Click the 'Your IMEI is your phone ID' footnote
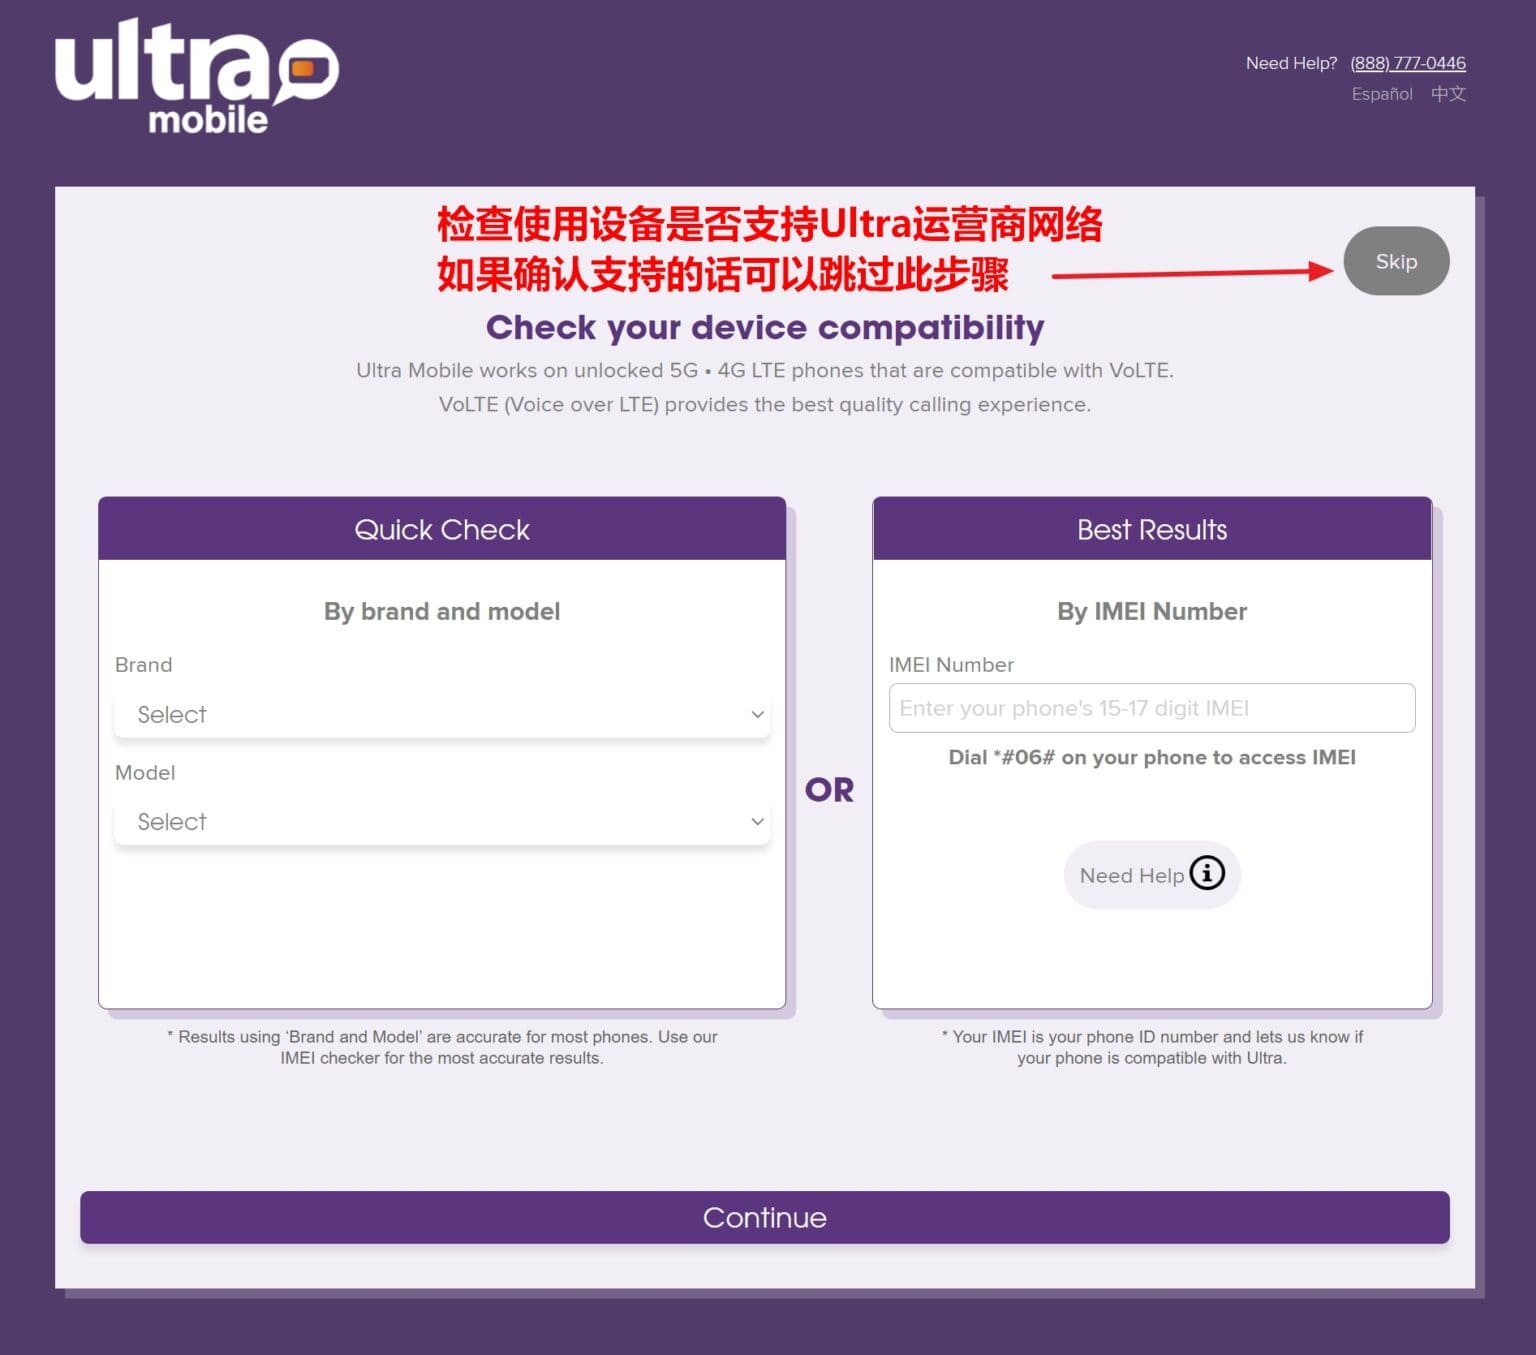The height and width of the screenshot is (1355, 1536). coord(1152,1047)
